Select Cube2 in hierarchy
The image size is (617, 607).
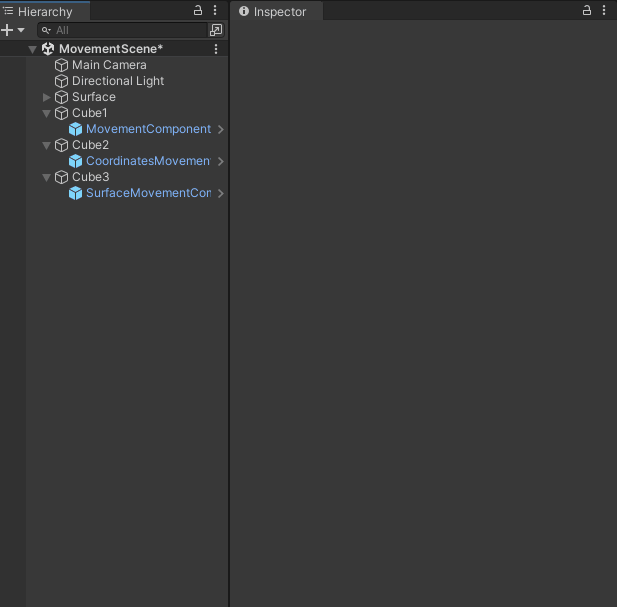click(x=90, y=145)
